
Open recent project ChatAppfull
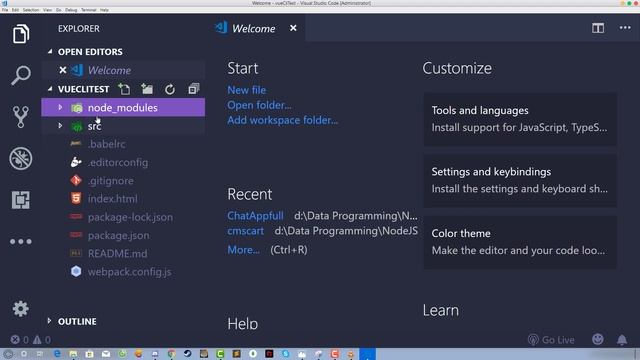coord(255,216)
